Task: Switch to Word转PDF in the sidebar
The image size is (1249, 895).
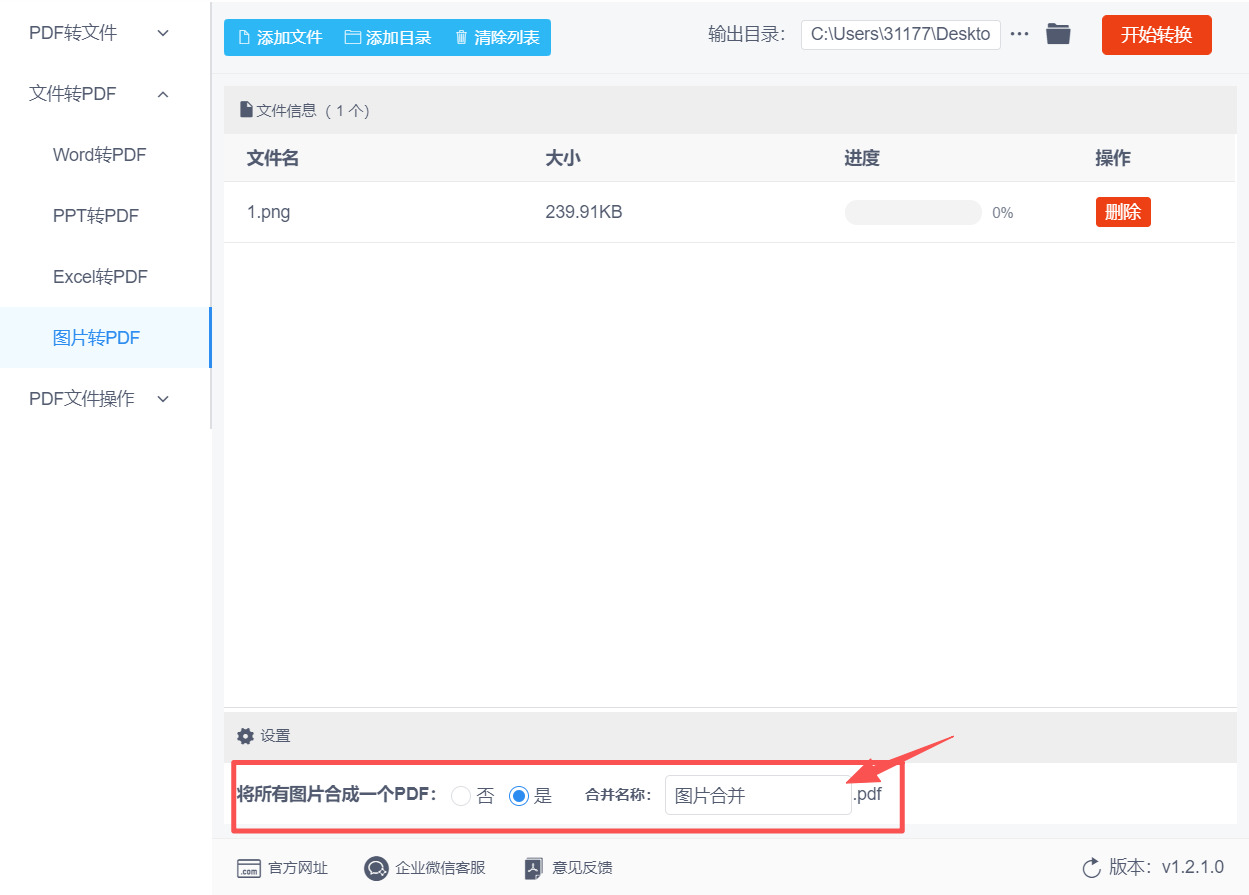Action: (x=99, y=154)
